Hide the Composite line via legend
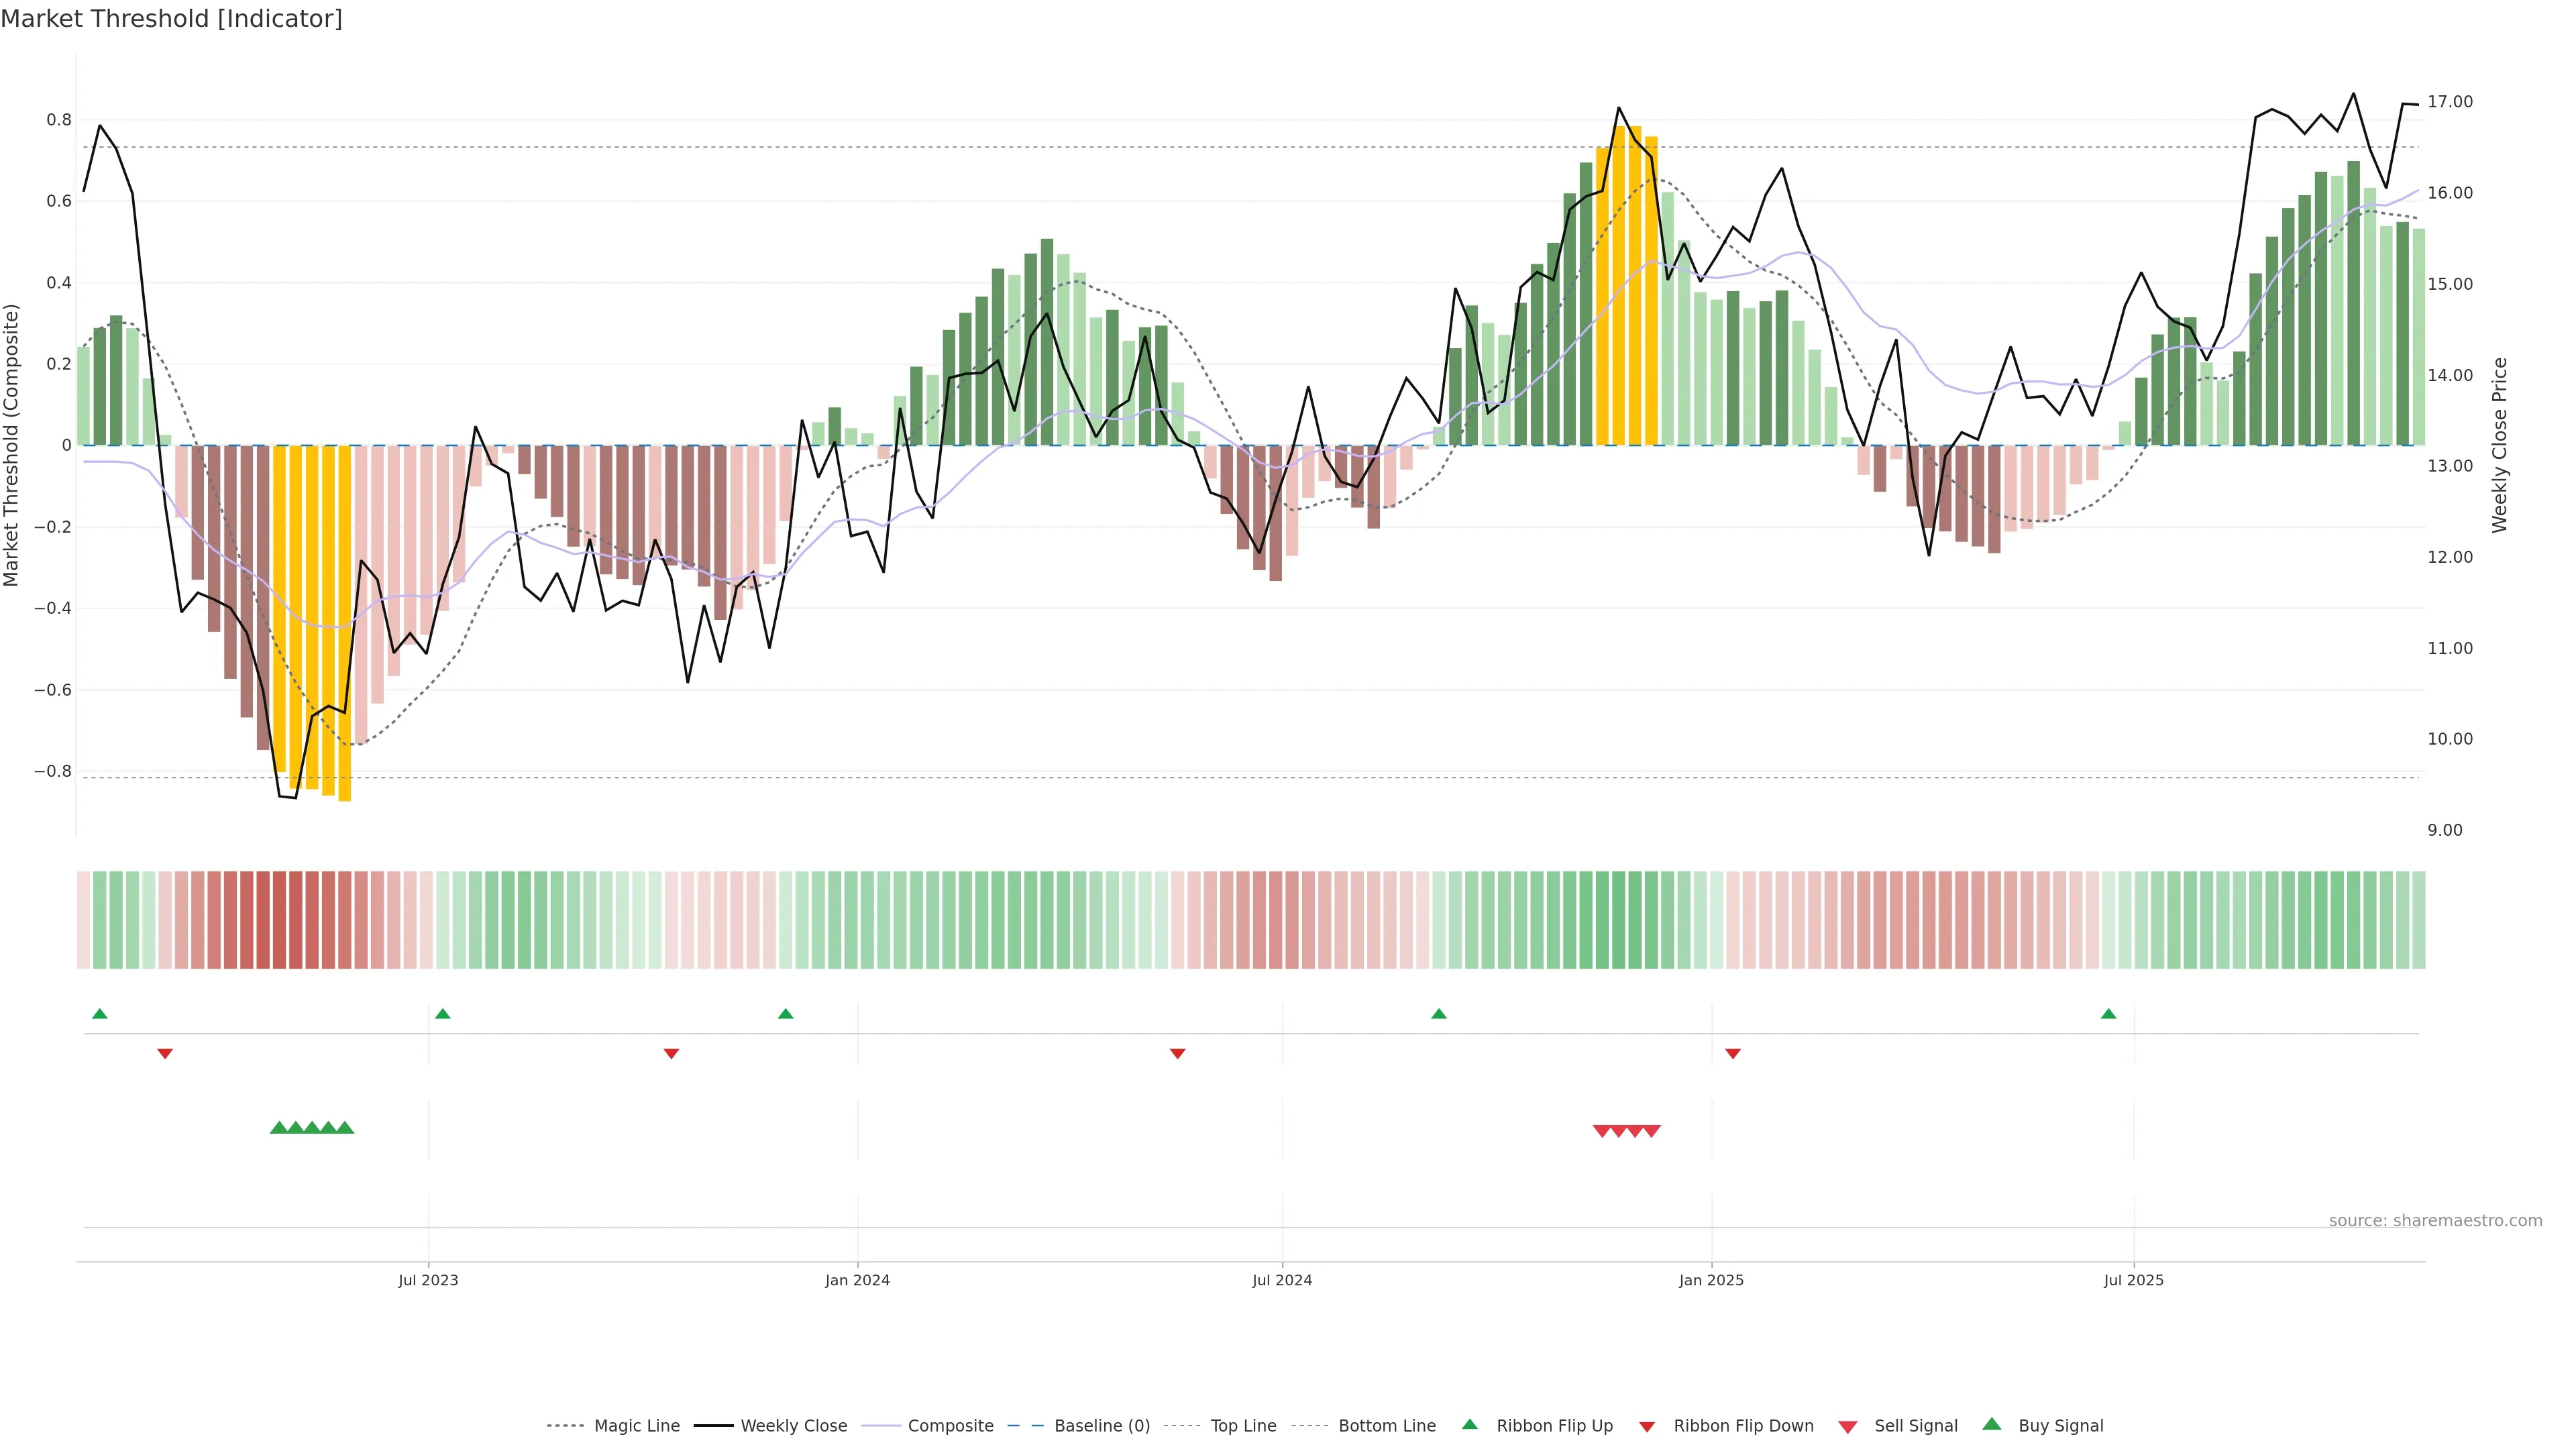This screenshot has width=2576, height=1449. pyautogui.click(x=950, y=1426)
